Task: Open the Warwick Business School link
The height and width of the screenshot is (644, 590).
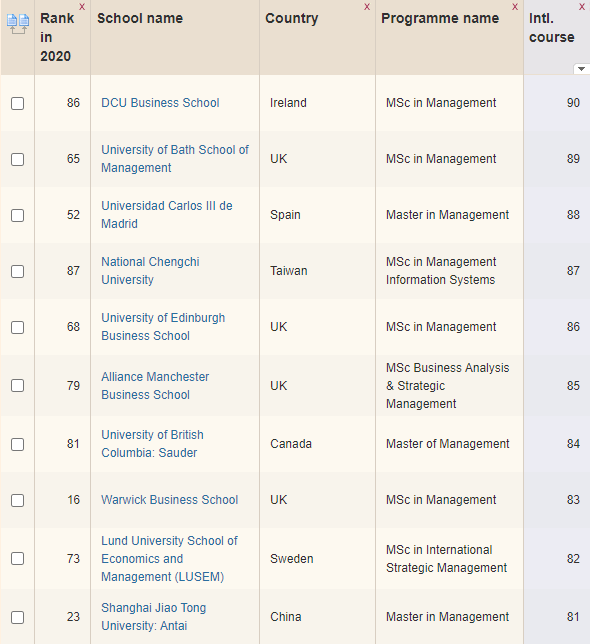Action: (x=170, y=499)
